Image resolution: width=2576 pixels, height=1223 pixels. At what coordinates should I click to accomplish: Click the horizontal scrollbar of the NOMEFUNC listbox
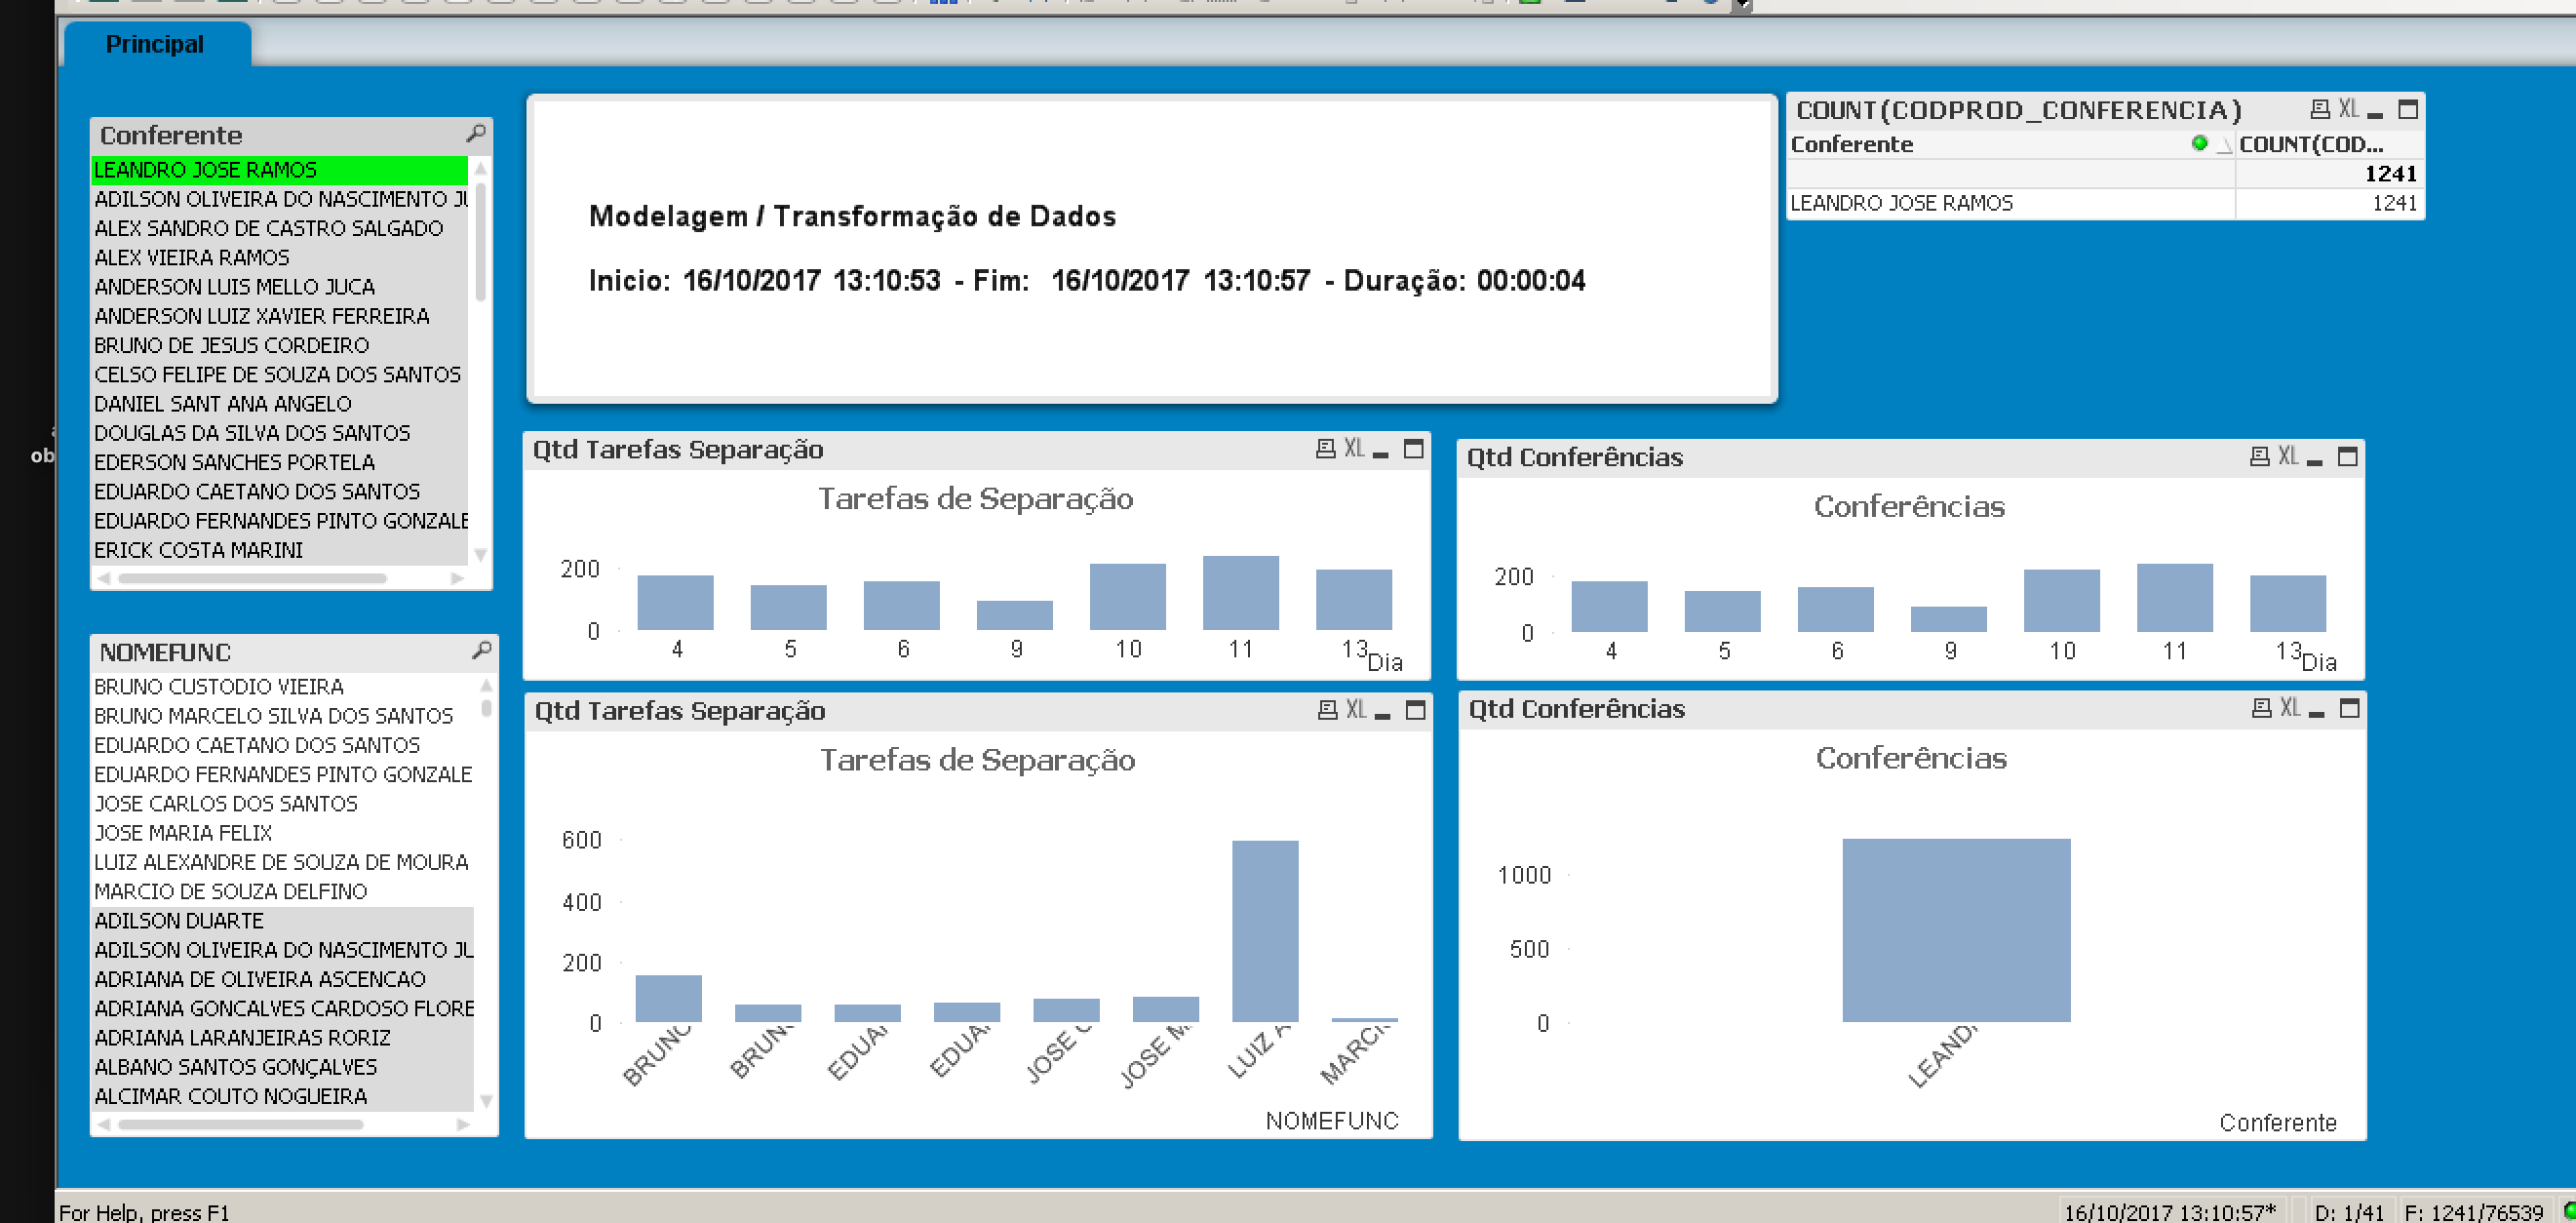[x=240, y=1124]
